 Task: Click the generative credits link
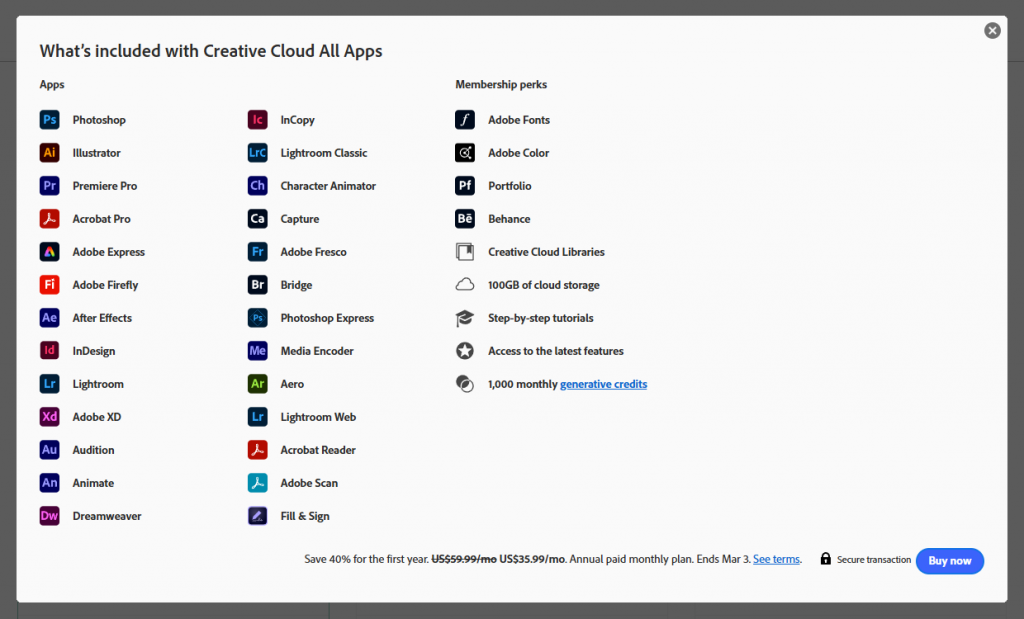[x=603, y=383]
